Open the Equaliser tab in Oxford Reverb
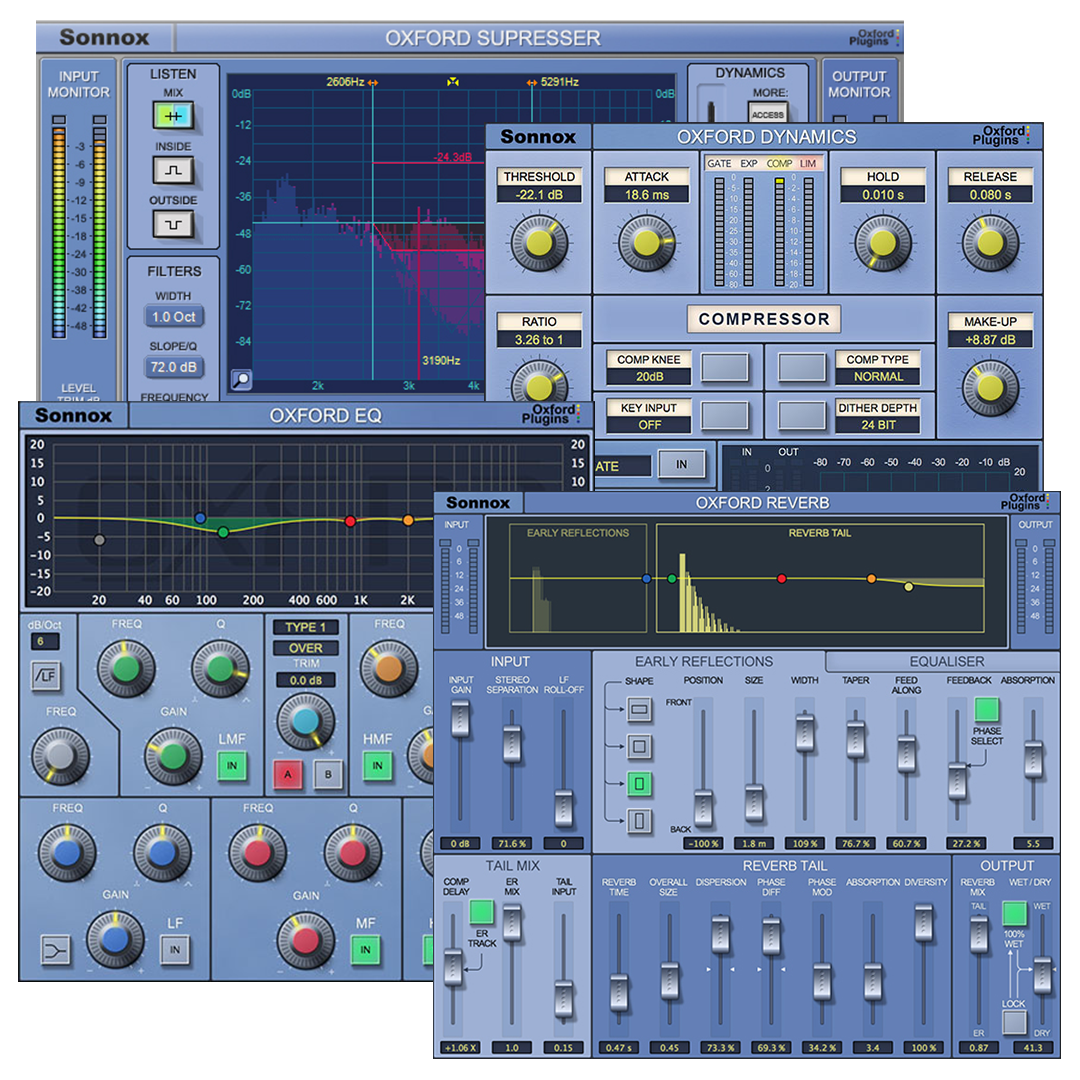Image resolution: width=1080 pixels, height=1080 pixels. tap(946, 661)
